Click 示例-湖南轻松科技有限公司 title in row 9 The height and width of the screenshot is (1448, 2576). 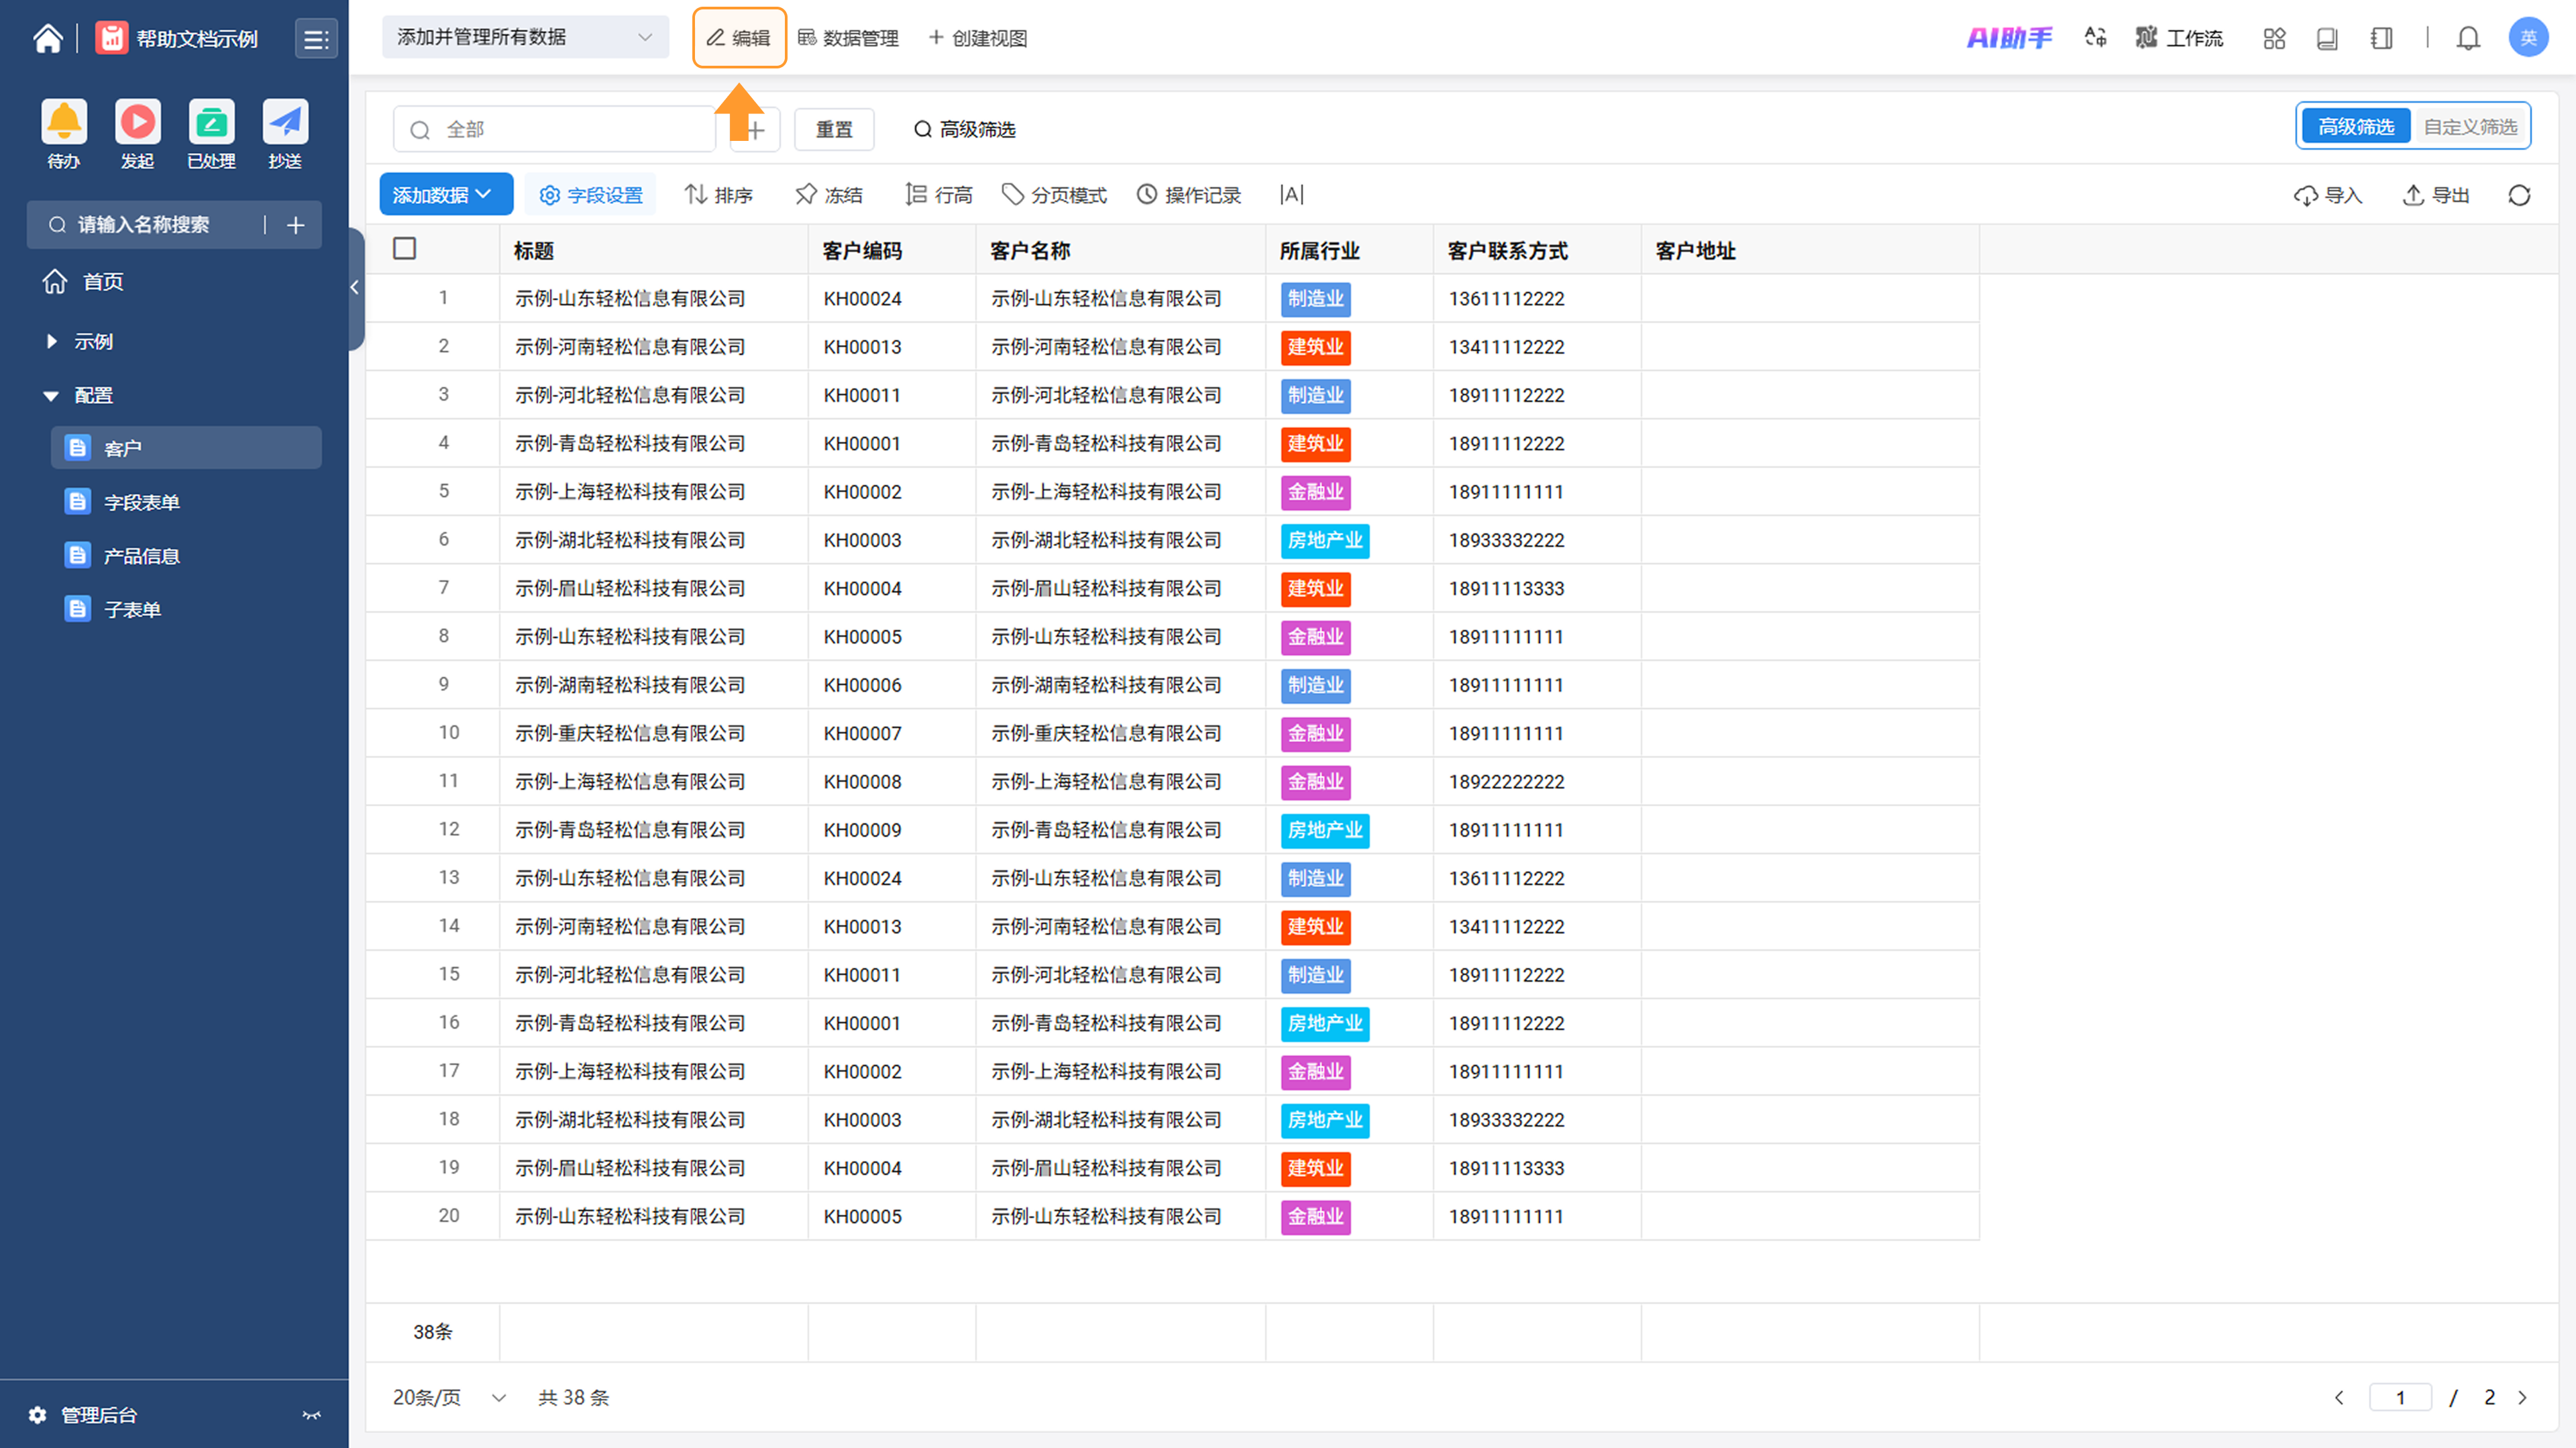(630, 685)
